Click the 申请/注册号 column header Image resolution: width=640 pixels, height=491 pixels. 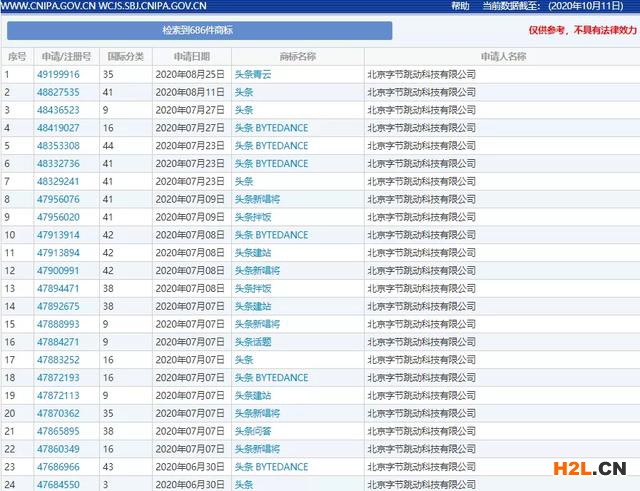click(x=67, y=56)
